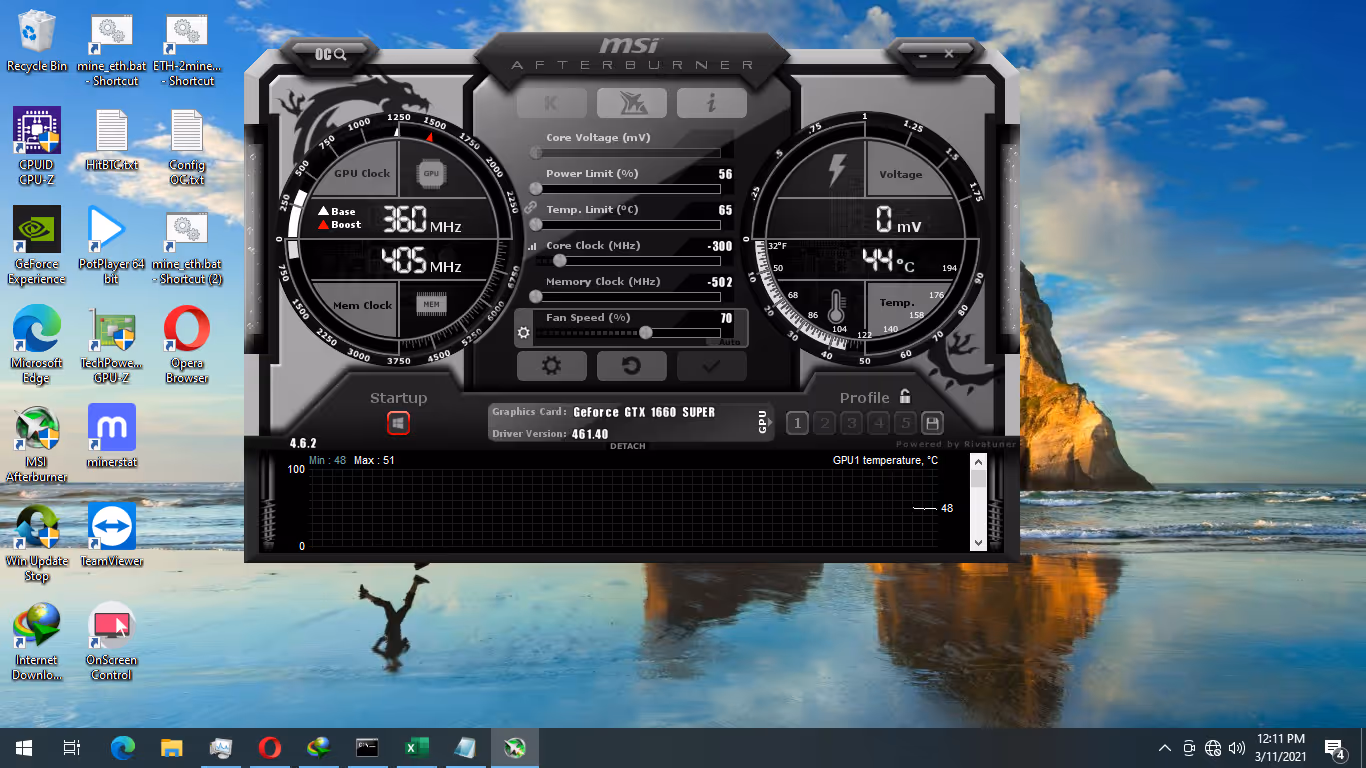Click the core clock curve editor icon

click(x=532, y=246)
